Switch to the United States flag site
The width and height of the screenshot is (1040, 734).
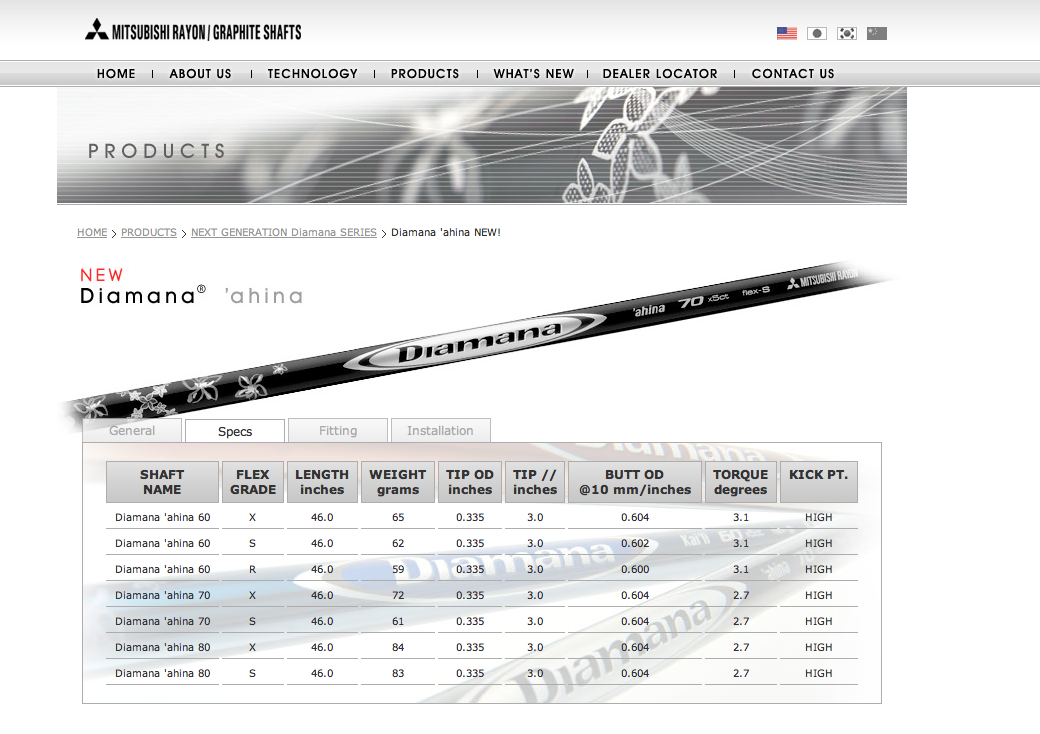click(787, 33)
